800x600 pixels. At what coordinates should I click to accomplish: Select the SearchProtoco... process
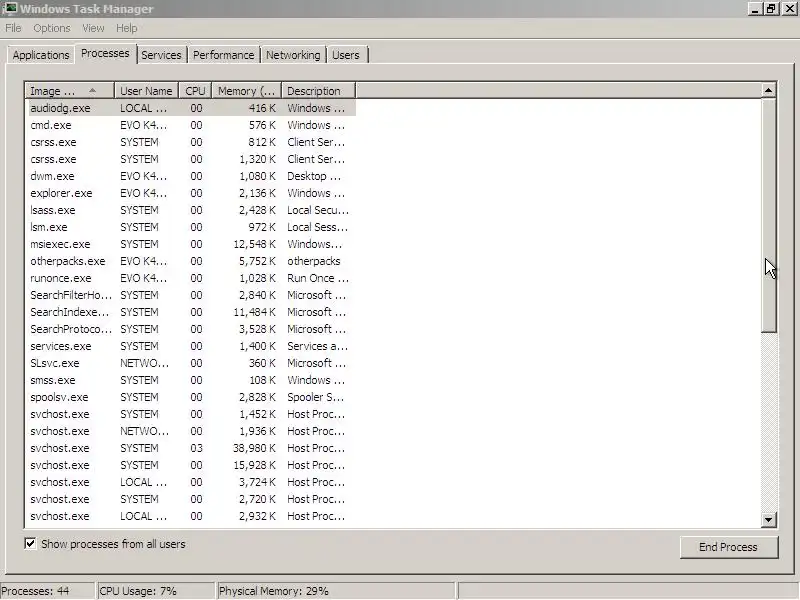(190, 329)
